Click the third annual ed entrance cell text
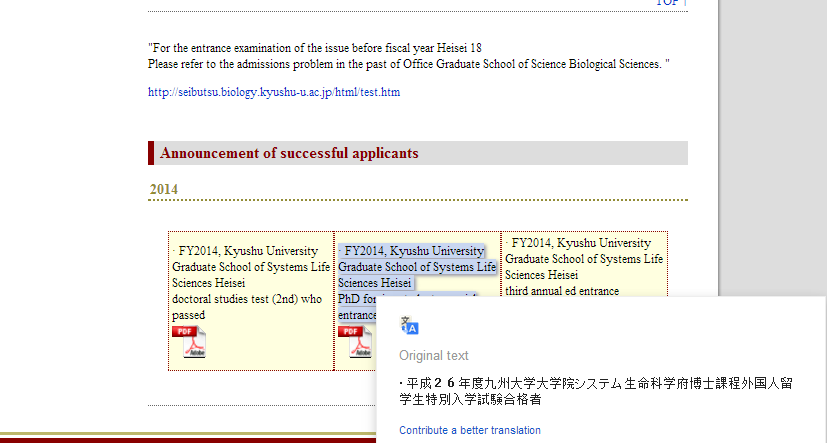The image size is (827, 443). (561, 291)
